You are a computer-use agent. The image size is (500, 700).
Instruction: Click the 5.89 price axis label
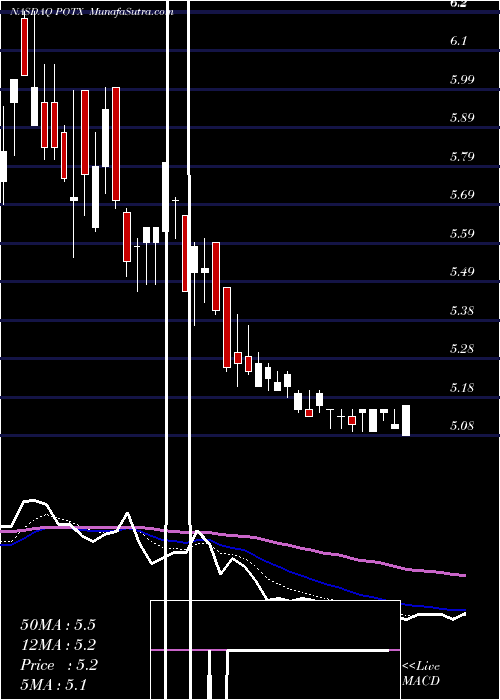462,118
